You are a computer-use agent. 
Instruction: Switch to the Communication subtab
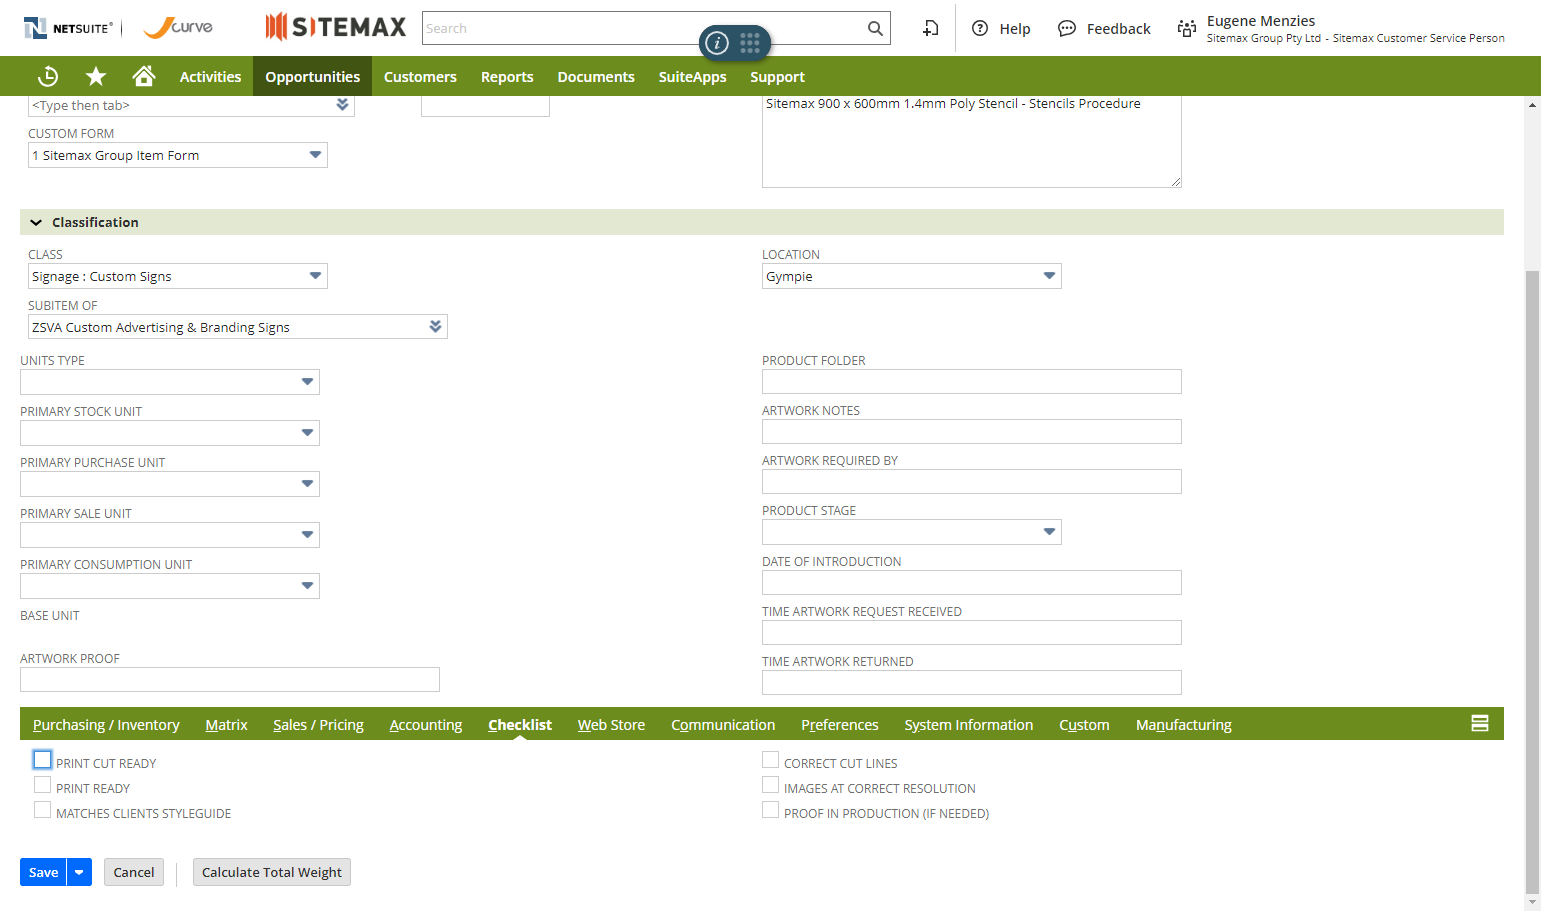[x=723, y=724]
